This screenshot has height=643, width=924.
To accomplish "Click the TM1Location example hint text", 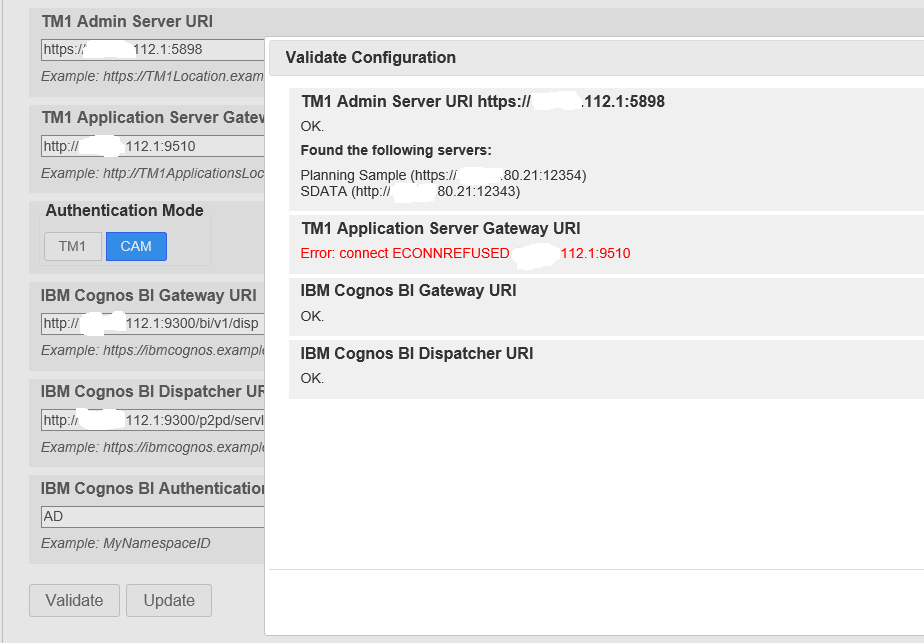I will pos(153,77).
